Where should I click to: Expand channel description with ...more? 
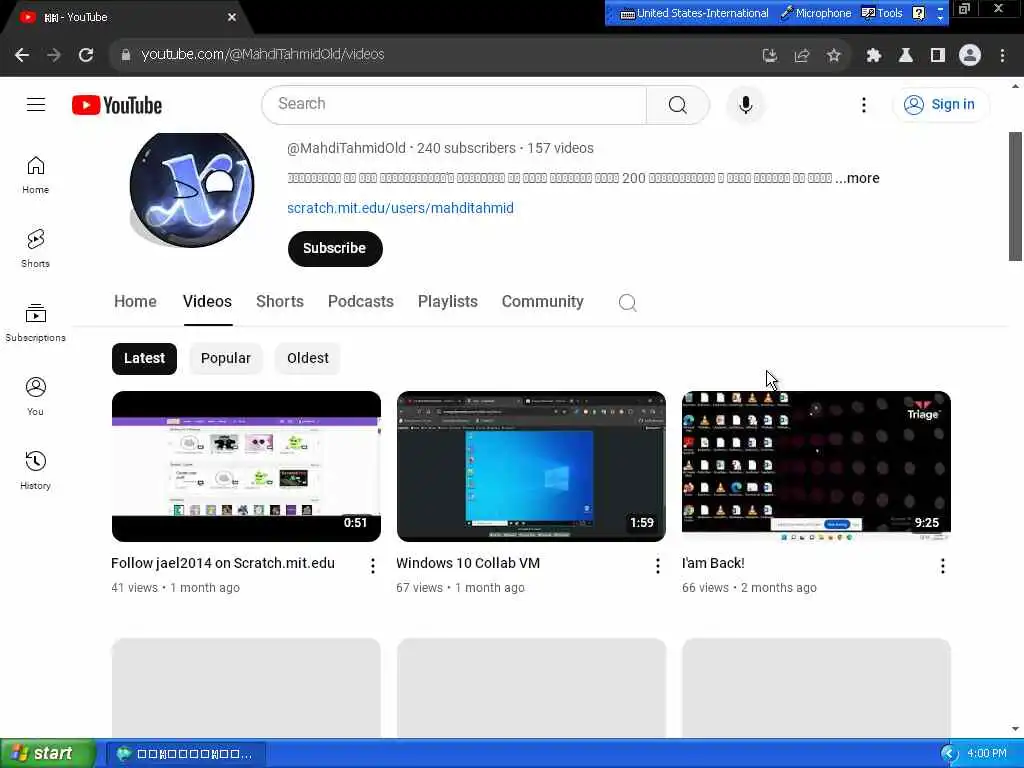point(857,178)
